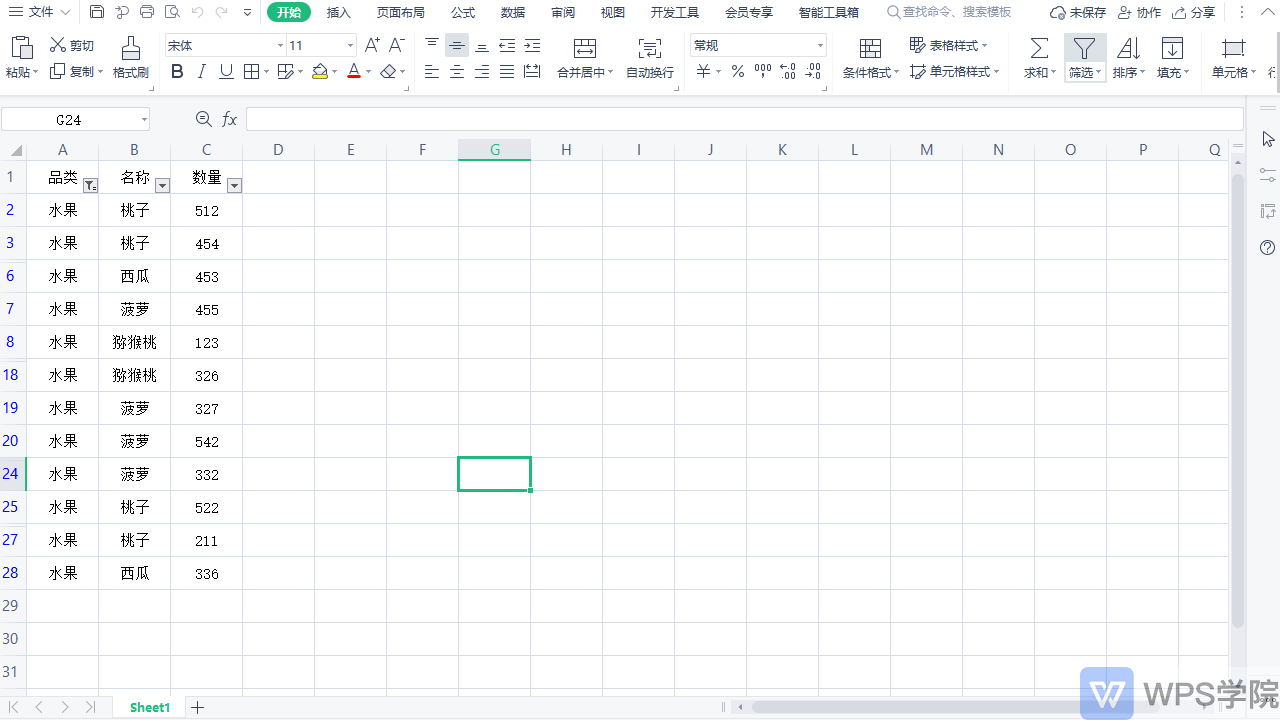Click the Conditional Formatting (条件格式) icon

coord(870,48)
